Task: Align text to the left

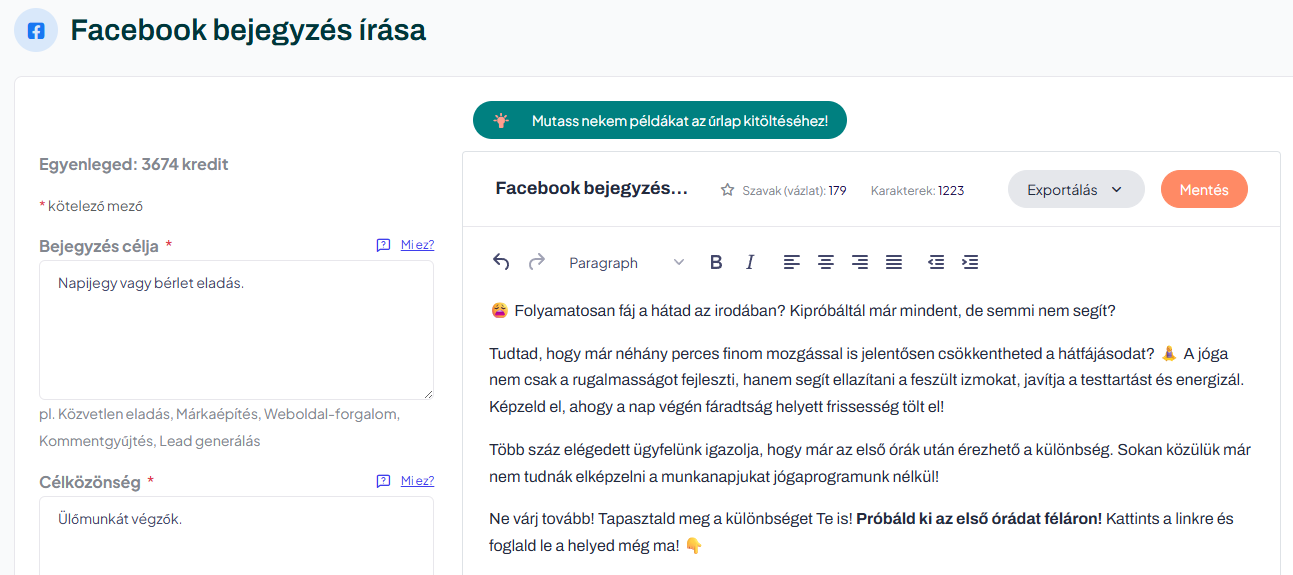Action: [x=791, y=262]
